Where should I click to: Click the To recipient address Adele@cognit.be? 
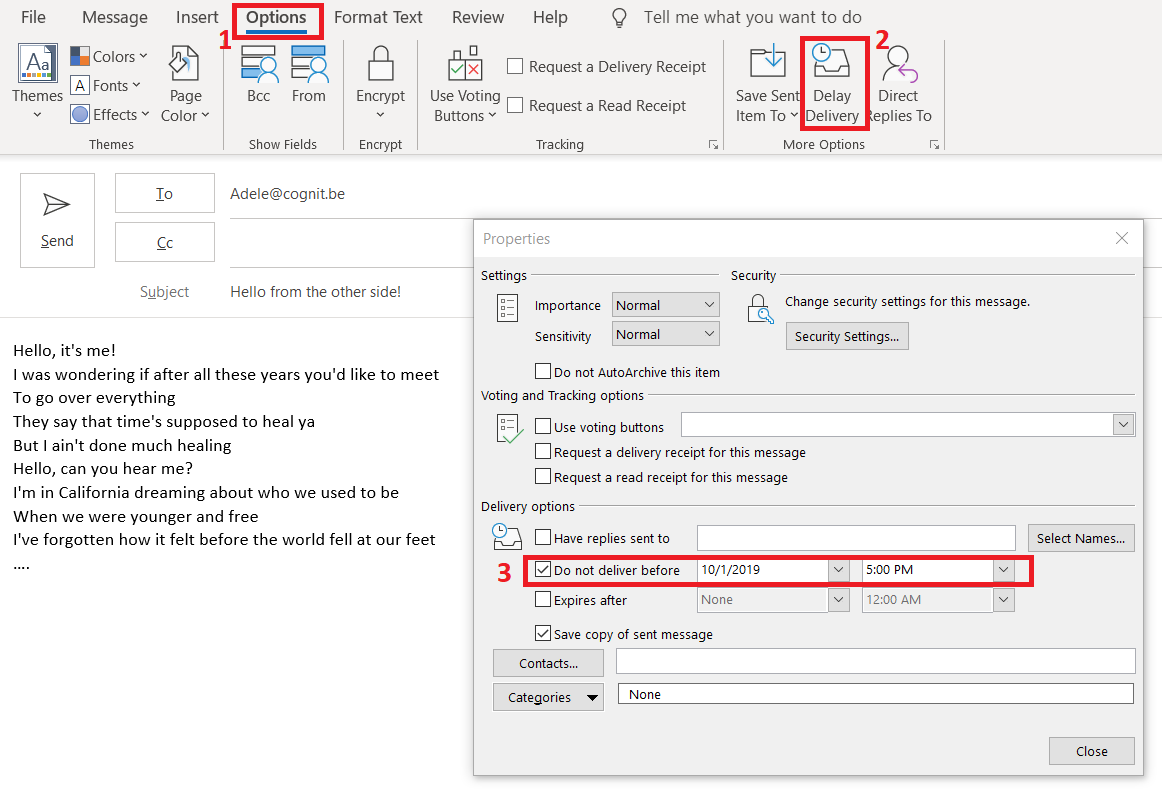(288, 193)
